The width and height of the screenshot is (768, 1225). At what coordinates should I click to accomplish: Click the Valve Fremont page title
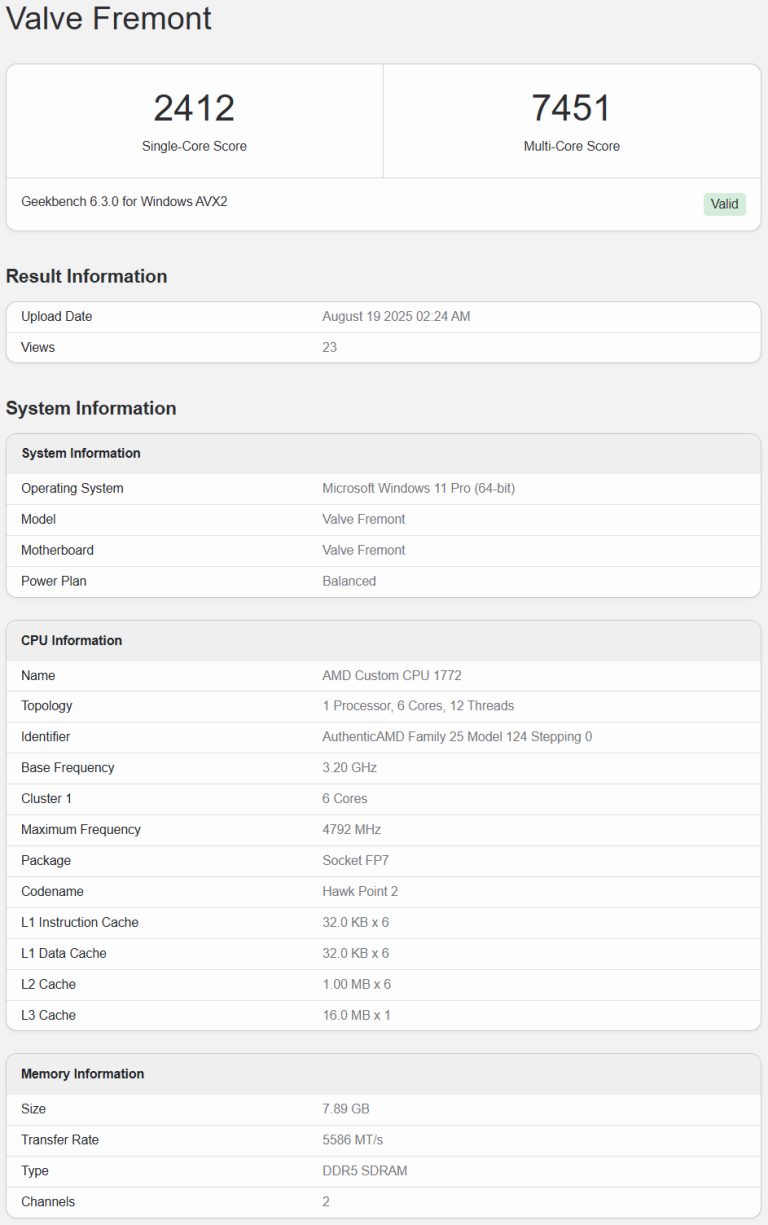(109, 18)
